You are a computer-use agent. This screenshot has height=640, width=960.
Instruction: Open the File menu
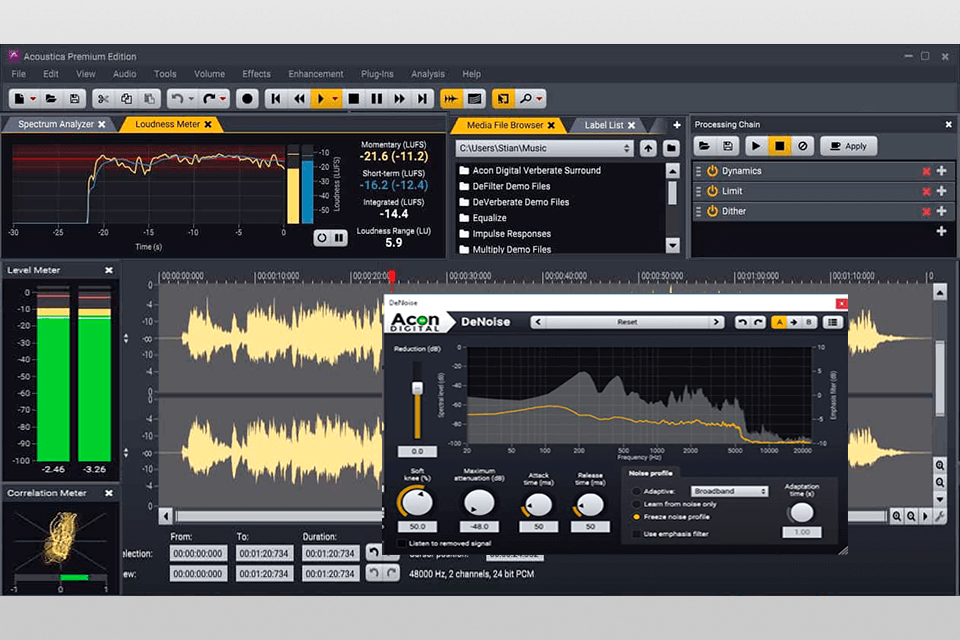[18, 73]
